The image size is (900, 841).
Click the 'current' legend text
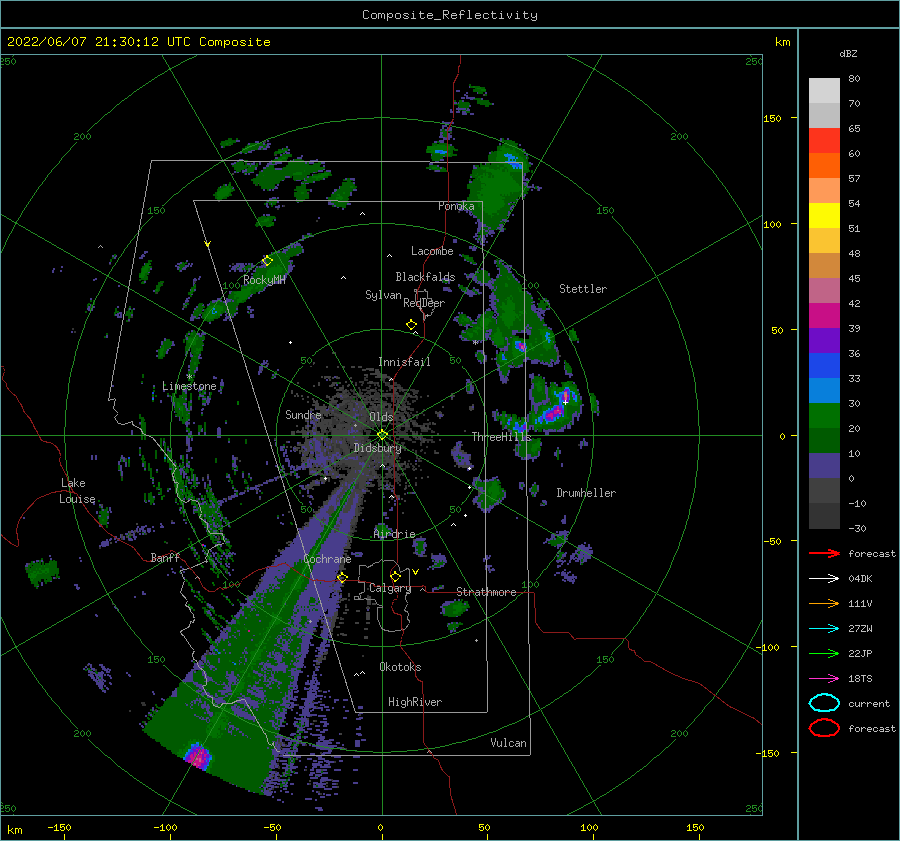tap(869, 703)
